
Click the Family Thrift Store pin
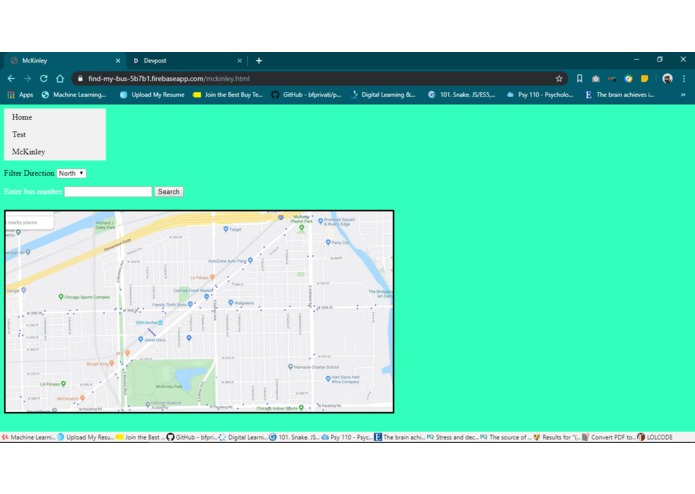(190, 304)
